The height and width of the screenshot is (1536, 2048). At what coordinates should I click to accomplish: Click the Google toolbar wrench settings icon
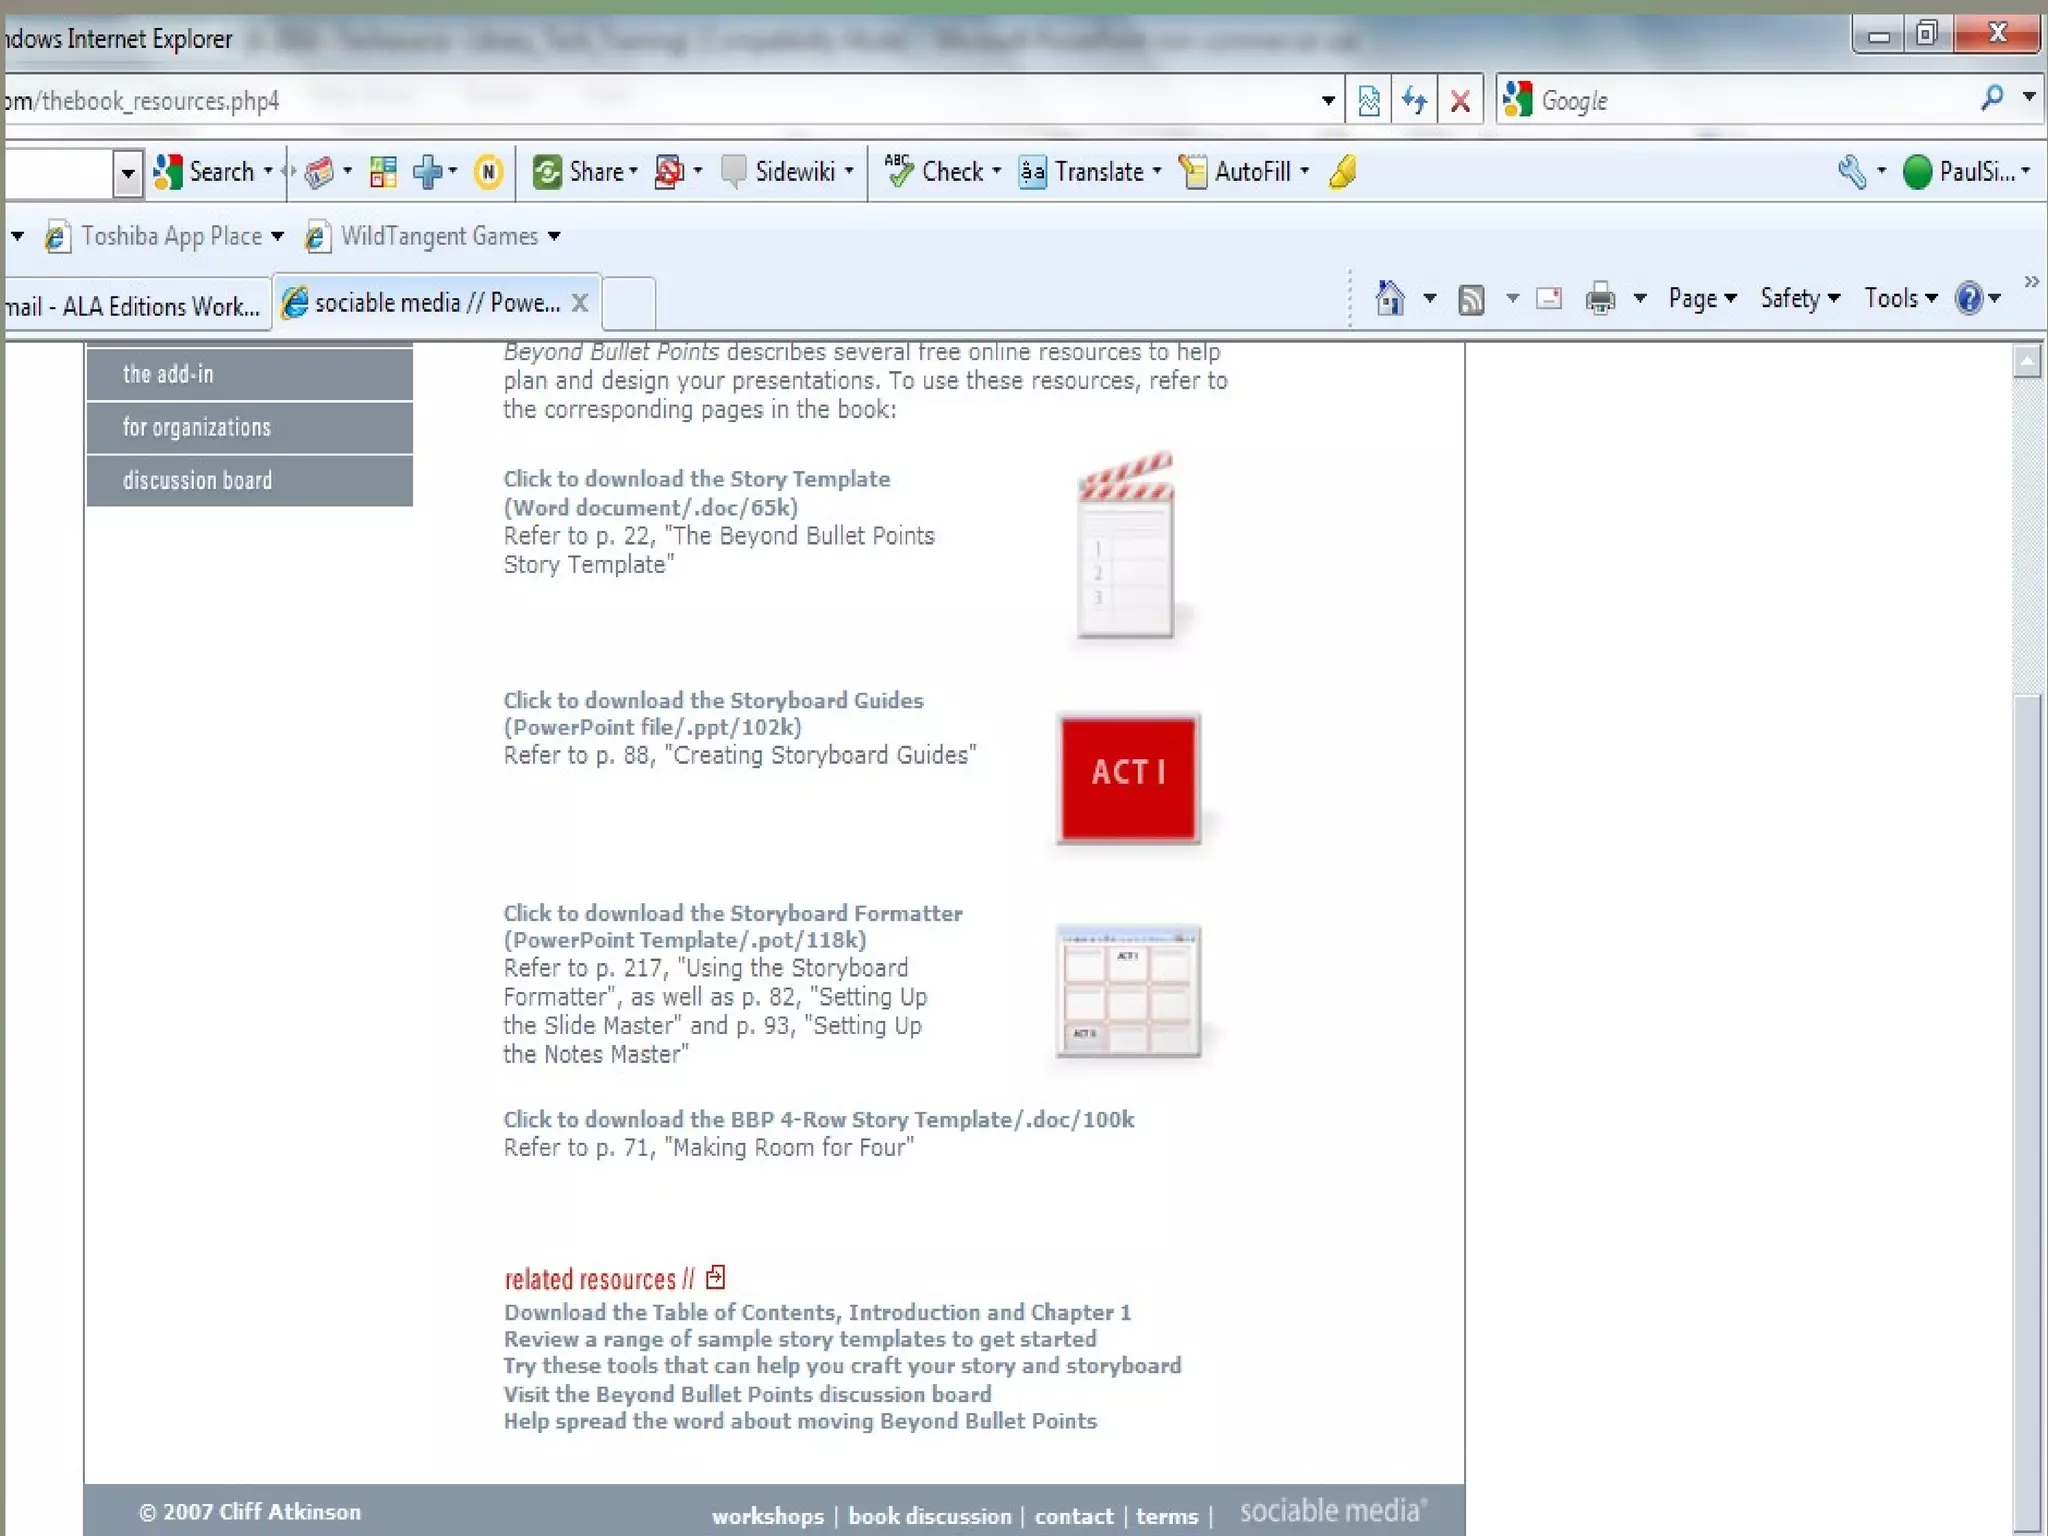pos(1851,172)
